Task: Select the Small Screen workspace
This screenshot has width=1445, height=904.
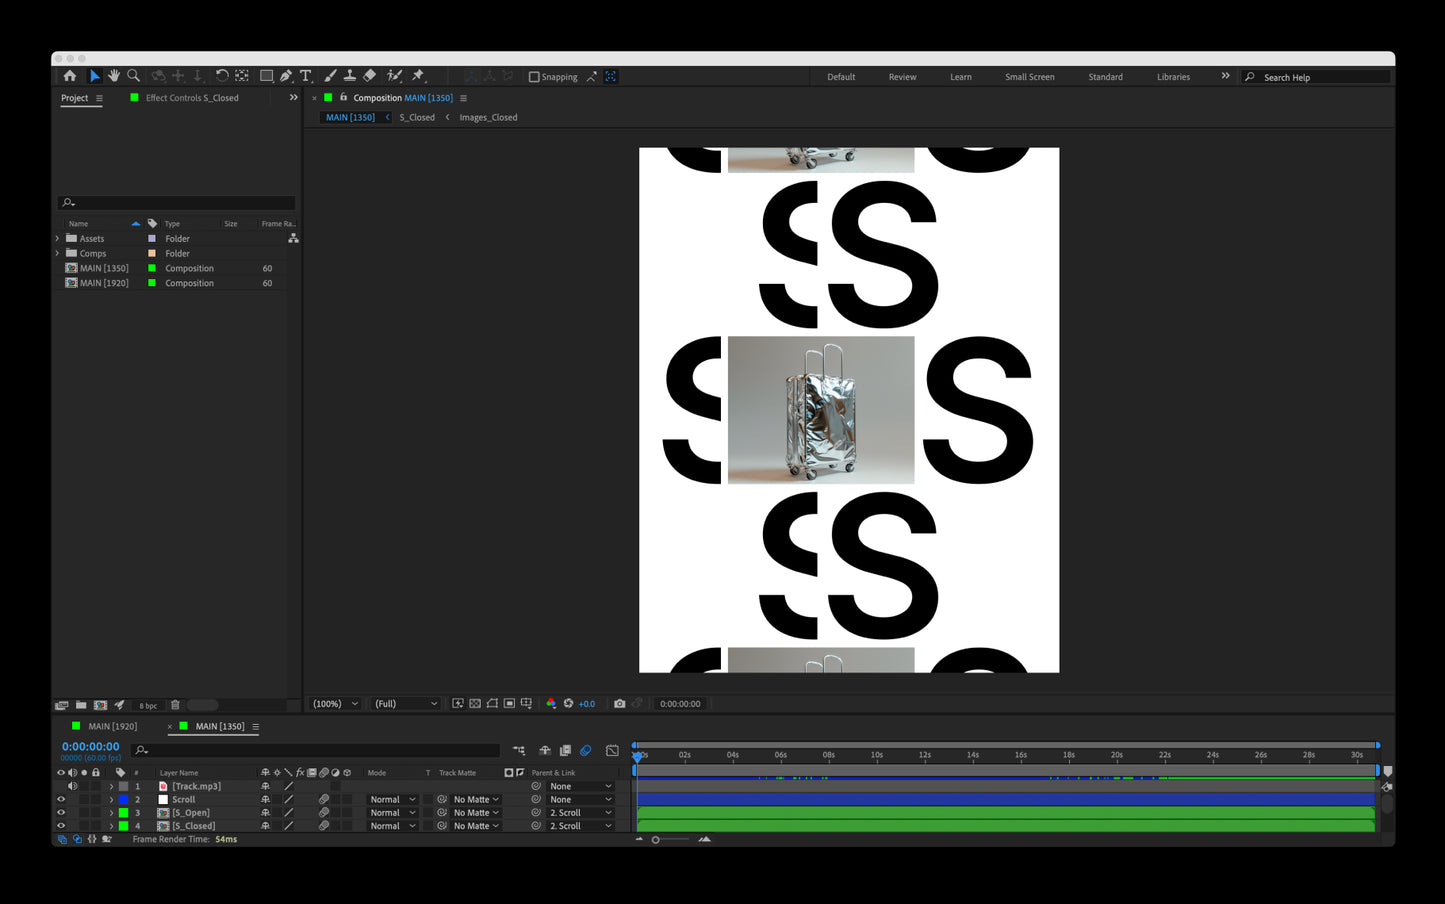Action: pos(1029,77)
